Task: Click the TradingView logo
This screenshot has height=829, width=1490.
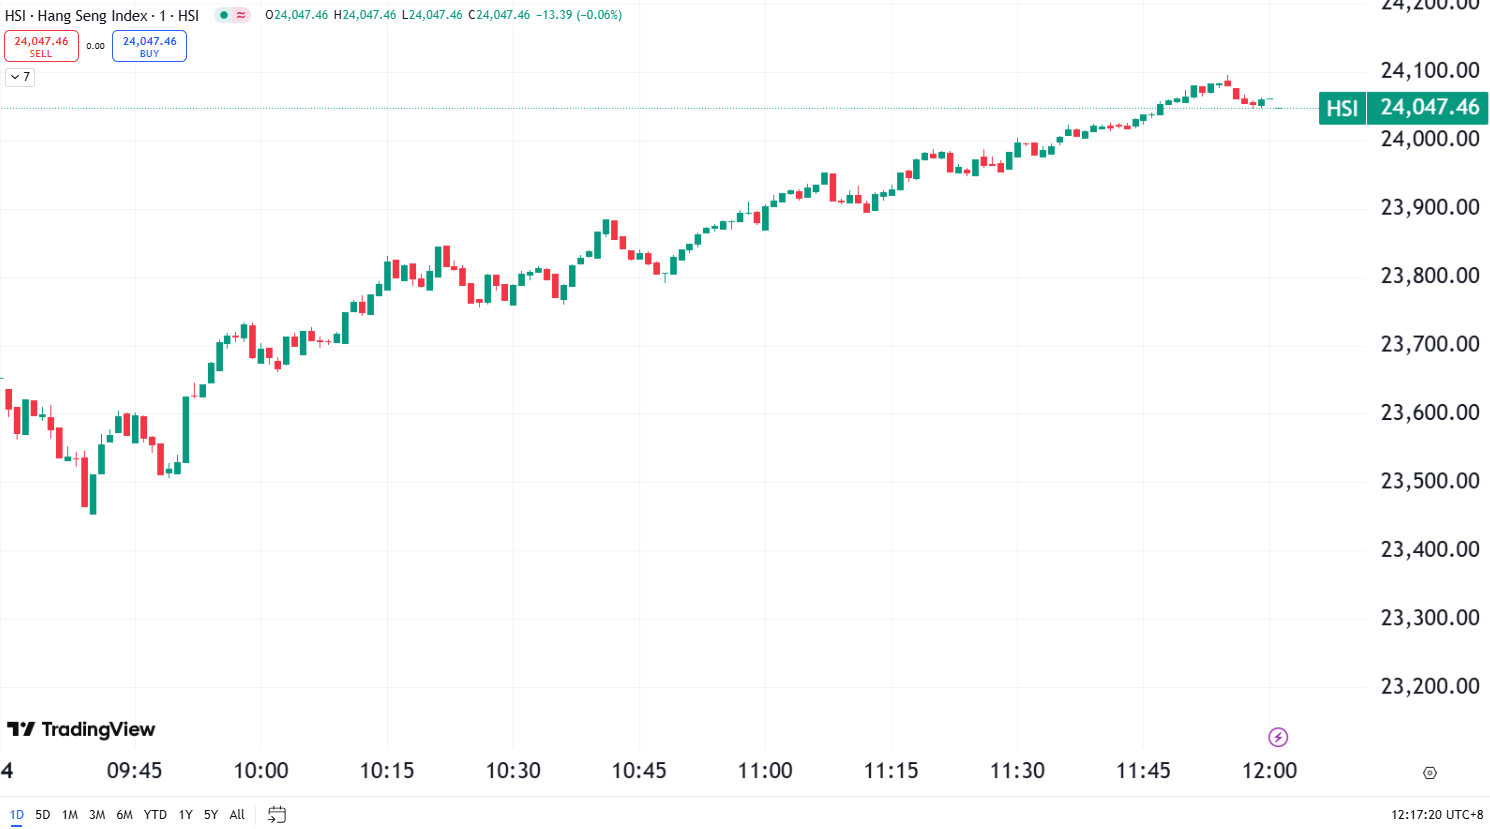Action: (x=81, y=729)
